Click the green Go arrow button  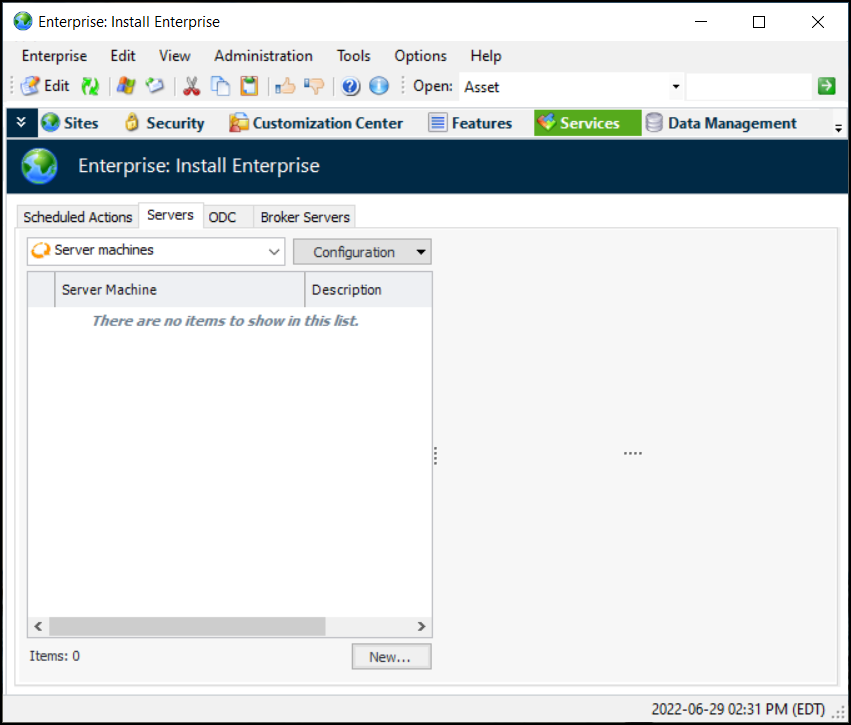(x=827, y=86)
